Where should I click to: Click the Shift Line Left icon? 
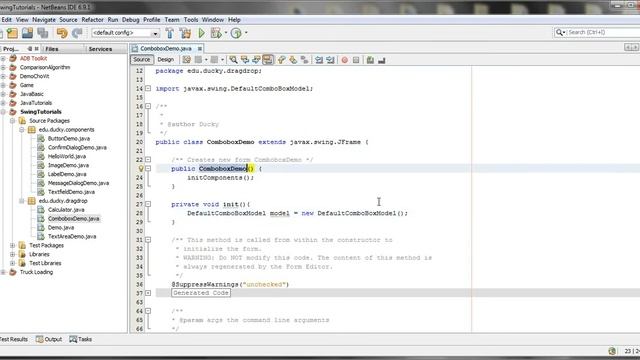point(319,60)
